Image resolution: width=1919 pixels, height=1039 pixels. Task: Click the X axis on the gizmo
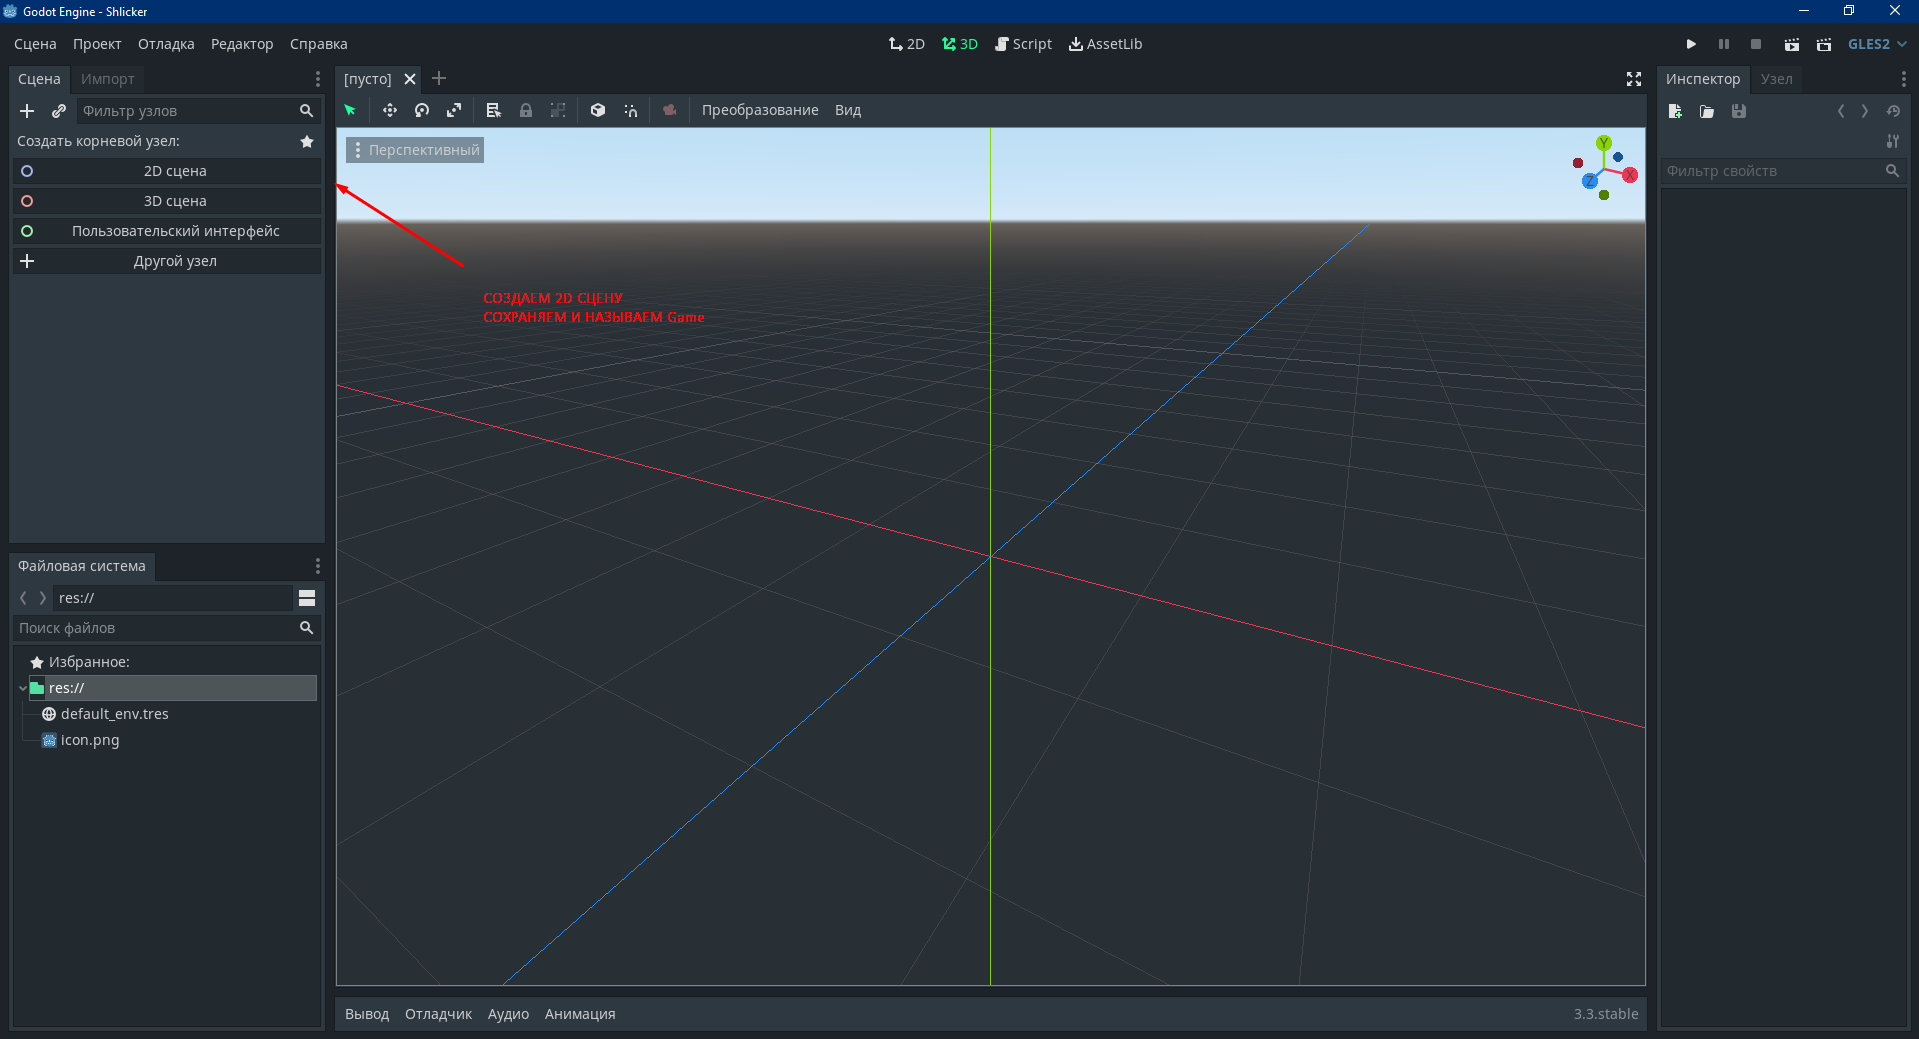1630,175
